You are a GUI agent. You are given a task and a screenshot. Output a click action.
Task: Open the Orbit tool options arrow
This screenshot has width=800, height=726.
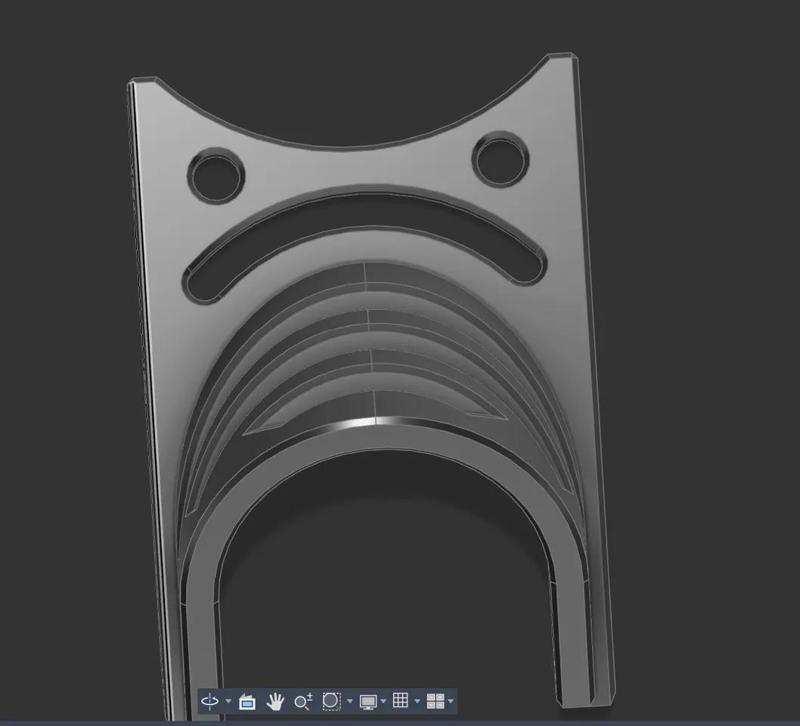coord(228,702)
